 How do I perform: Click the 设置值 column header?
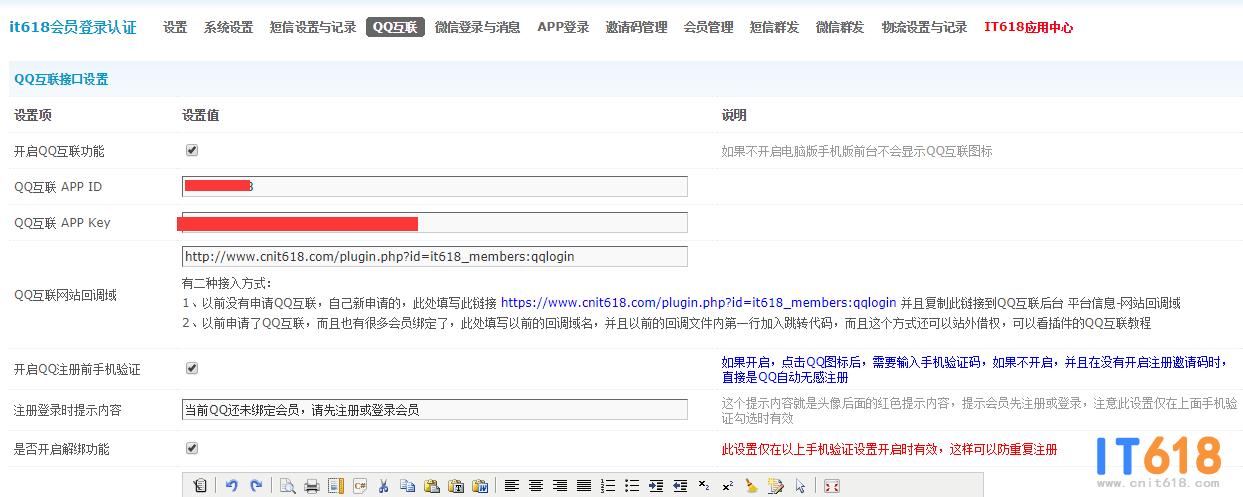(201, 115)
